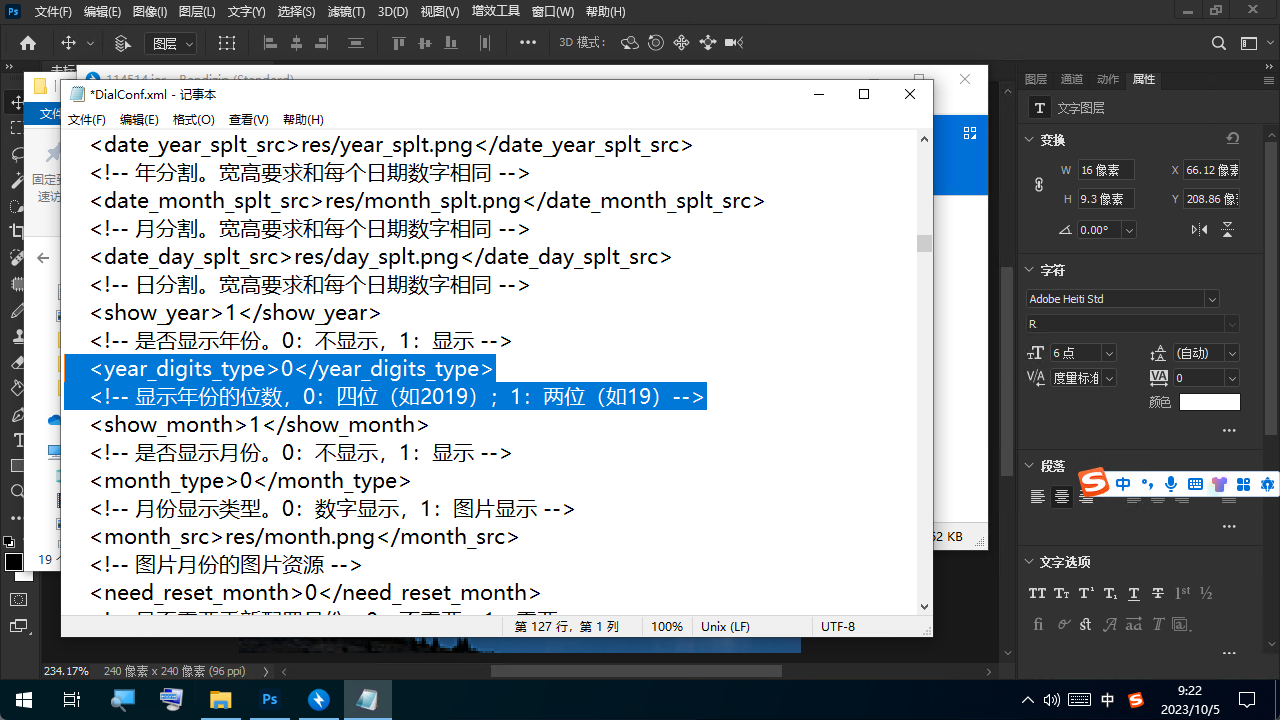1280x720 pixels.
Task: Select the Horizontal Type tool
Action: tap(17, 440)
